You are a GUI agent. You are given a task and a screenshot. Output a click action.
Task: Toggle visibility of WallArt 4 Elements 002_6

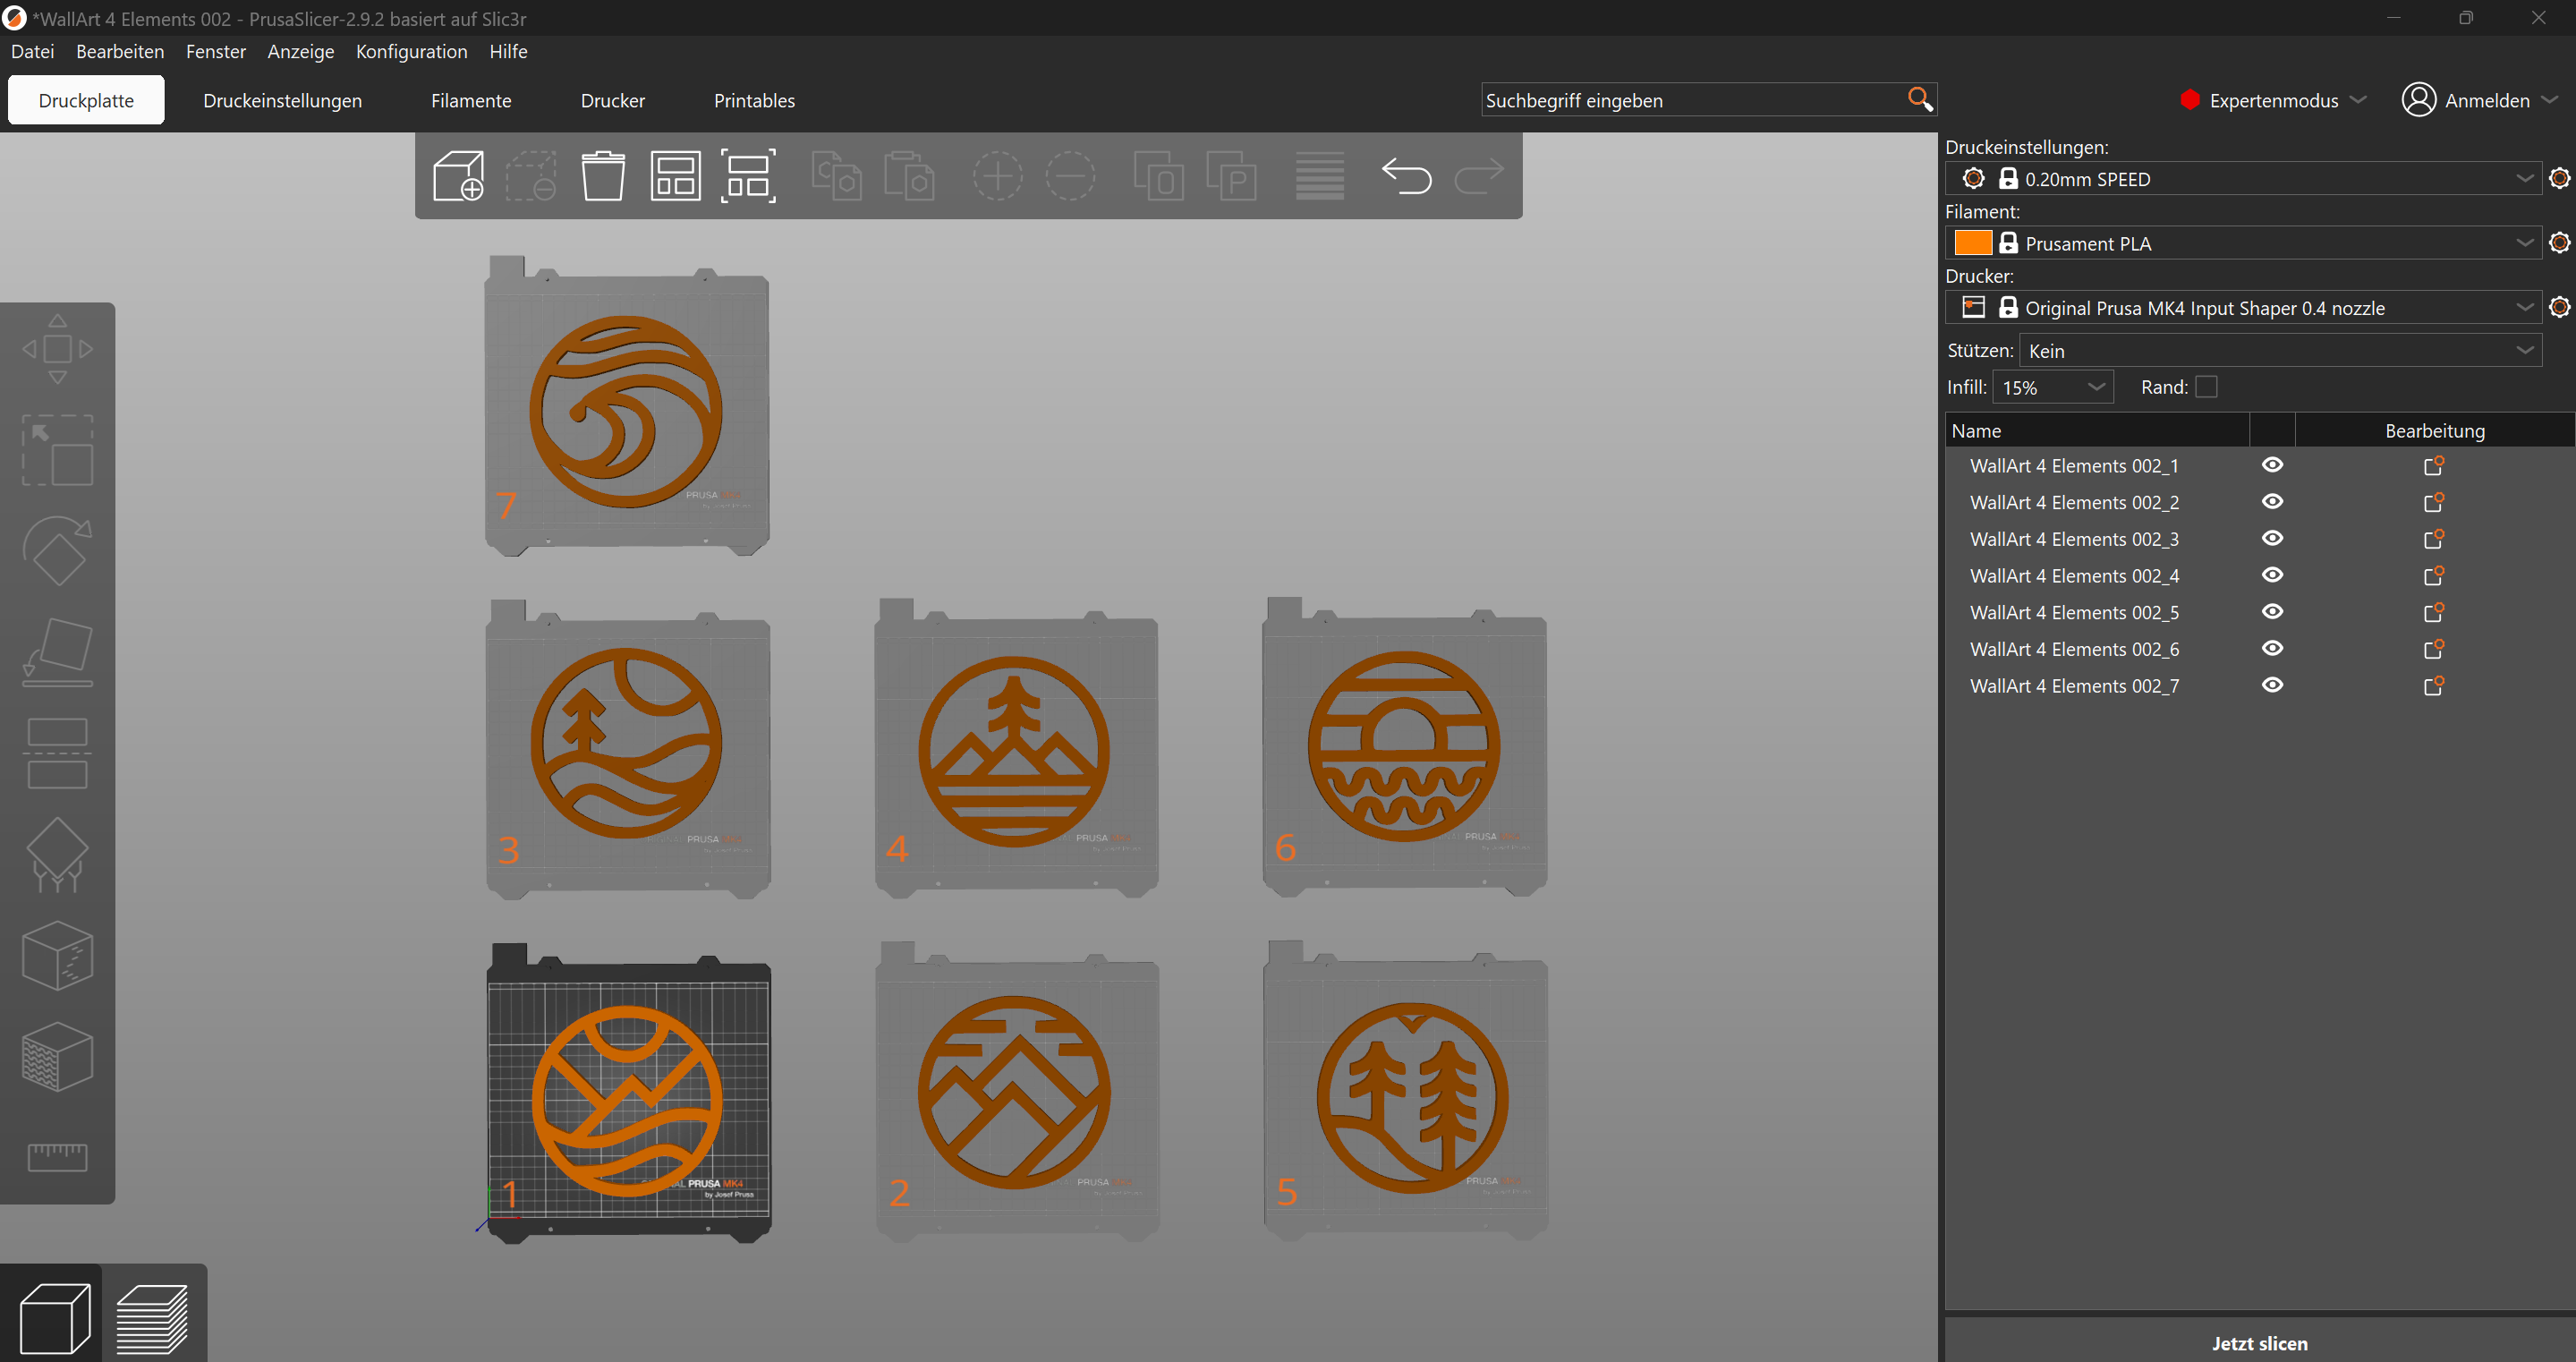[x=2272, y=648]
